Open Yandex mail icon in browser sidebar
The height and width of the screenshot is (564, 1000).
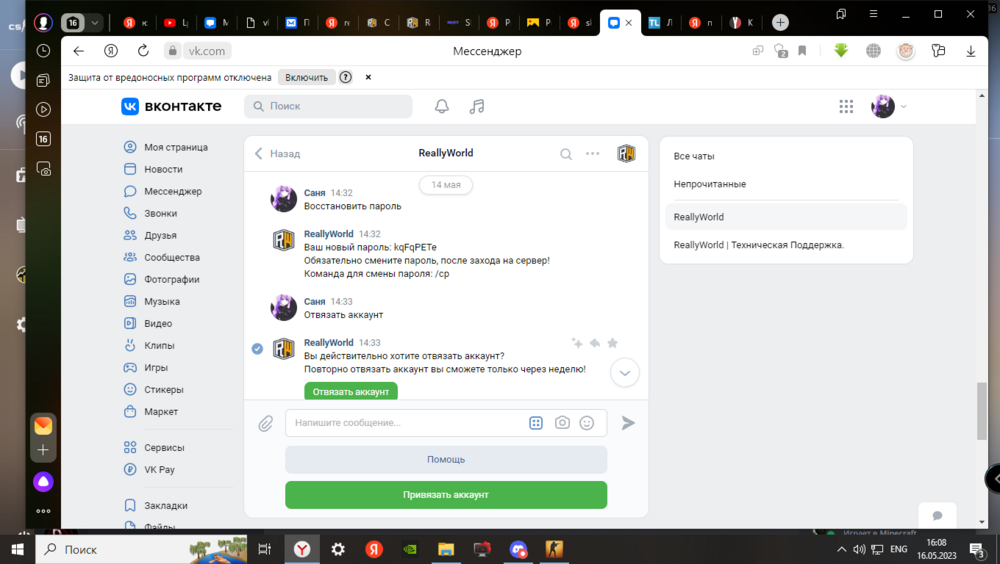43,425
